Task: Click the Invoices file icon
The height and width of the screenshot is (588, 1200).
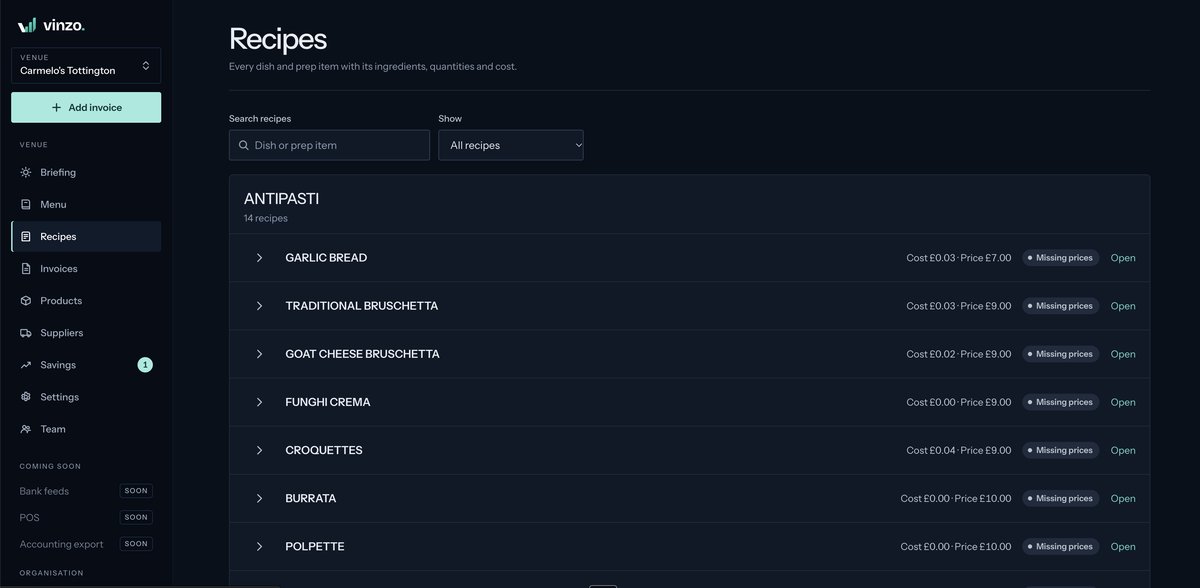Action: [26, 269]
